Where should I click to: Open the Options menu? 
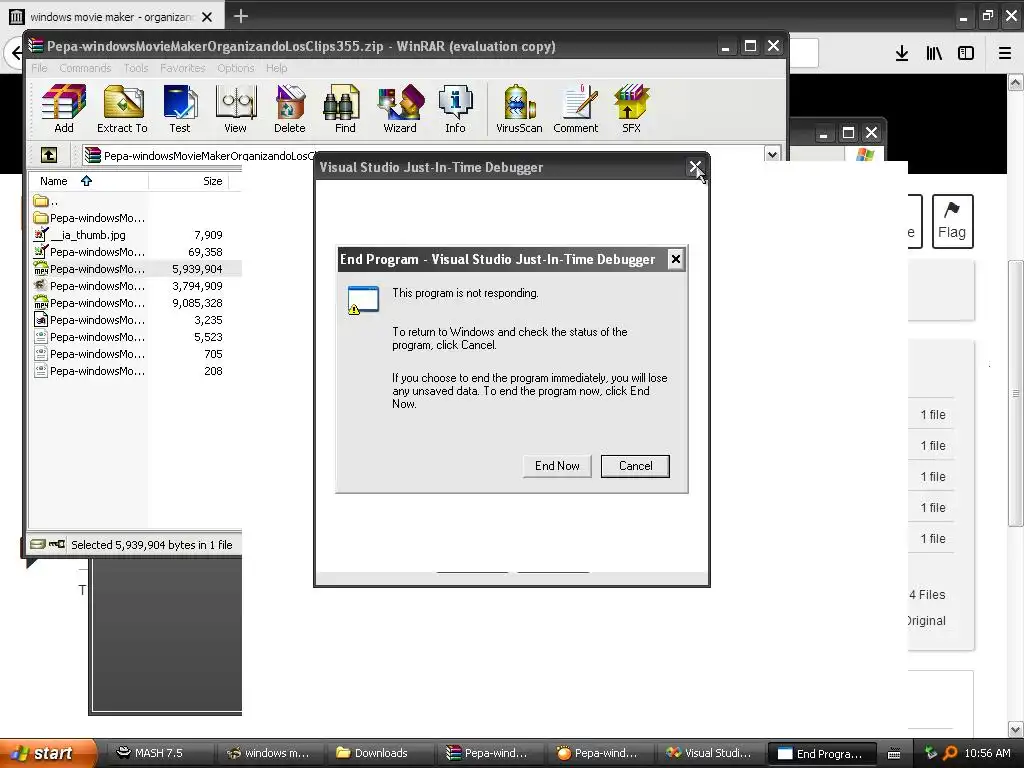coord(236,68)
